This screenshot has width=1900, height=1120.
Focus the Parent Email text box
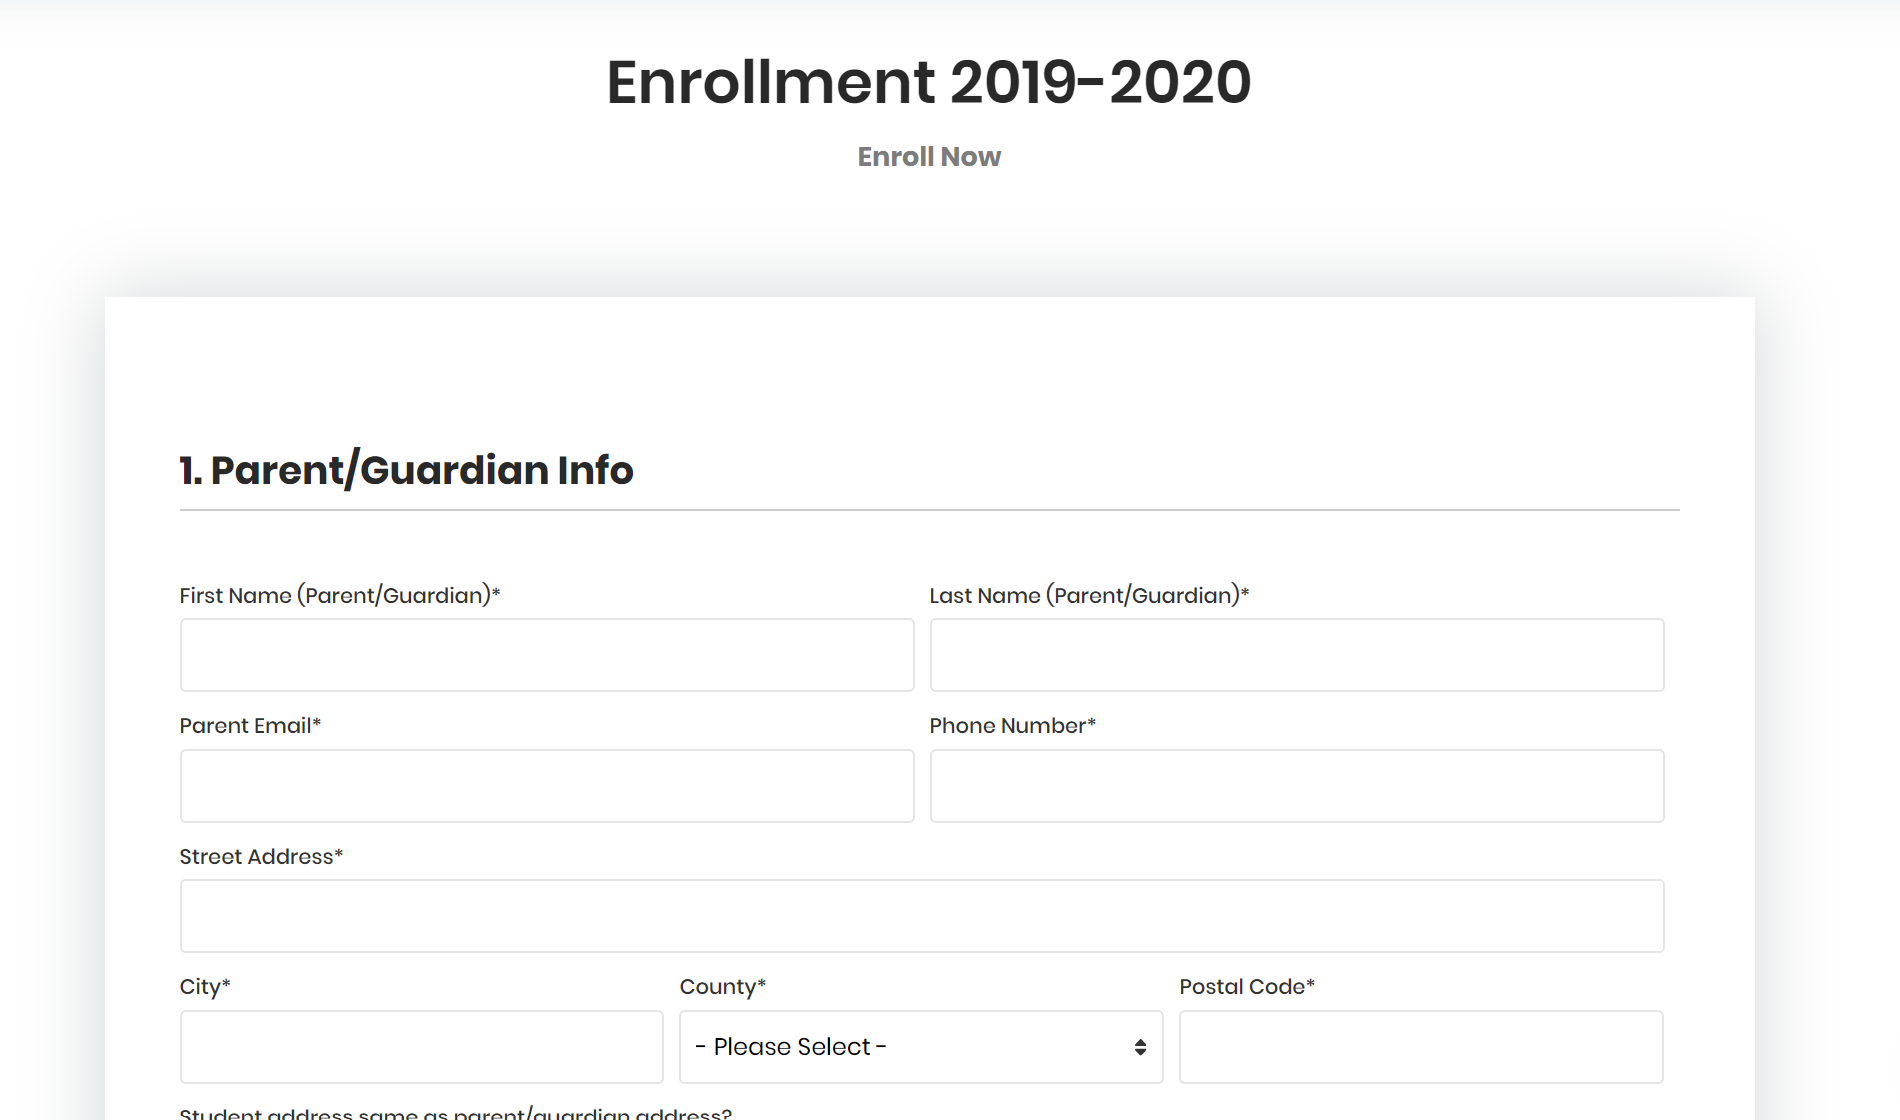tap(547, 786)
